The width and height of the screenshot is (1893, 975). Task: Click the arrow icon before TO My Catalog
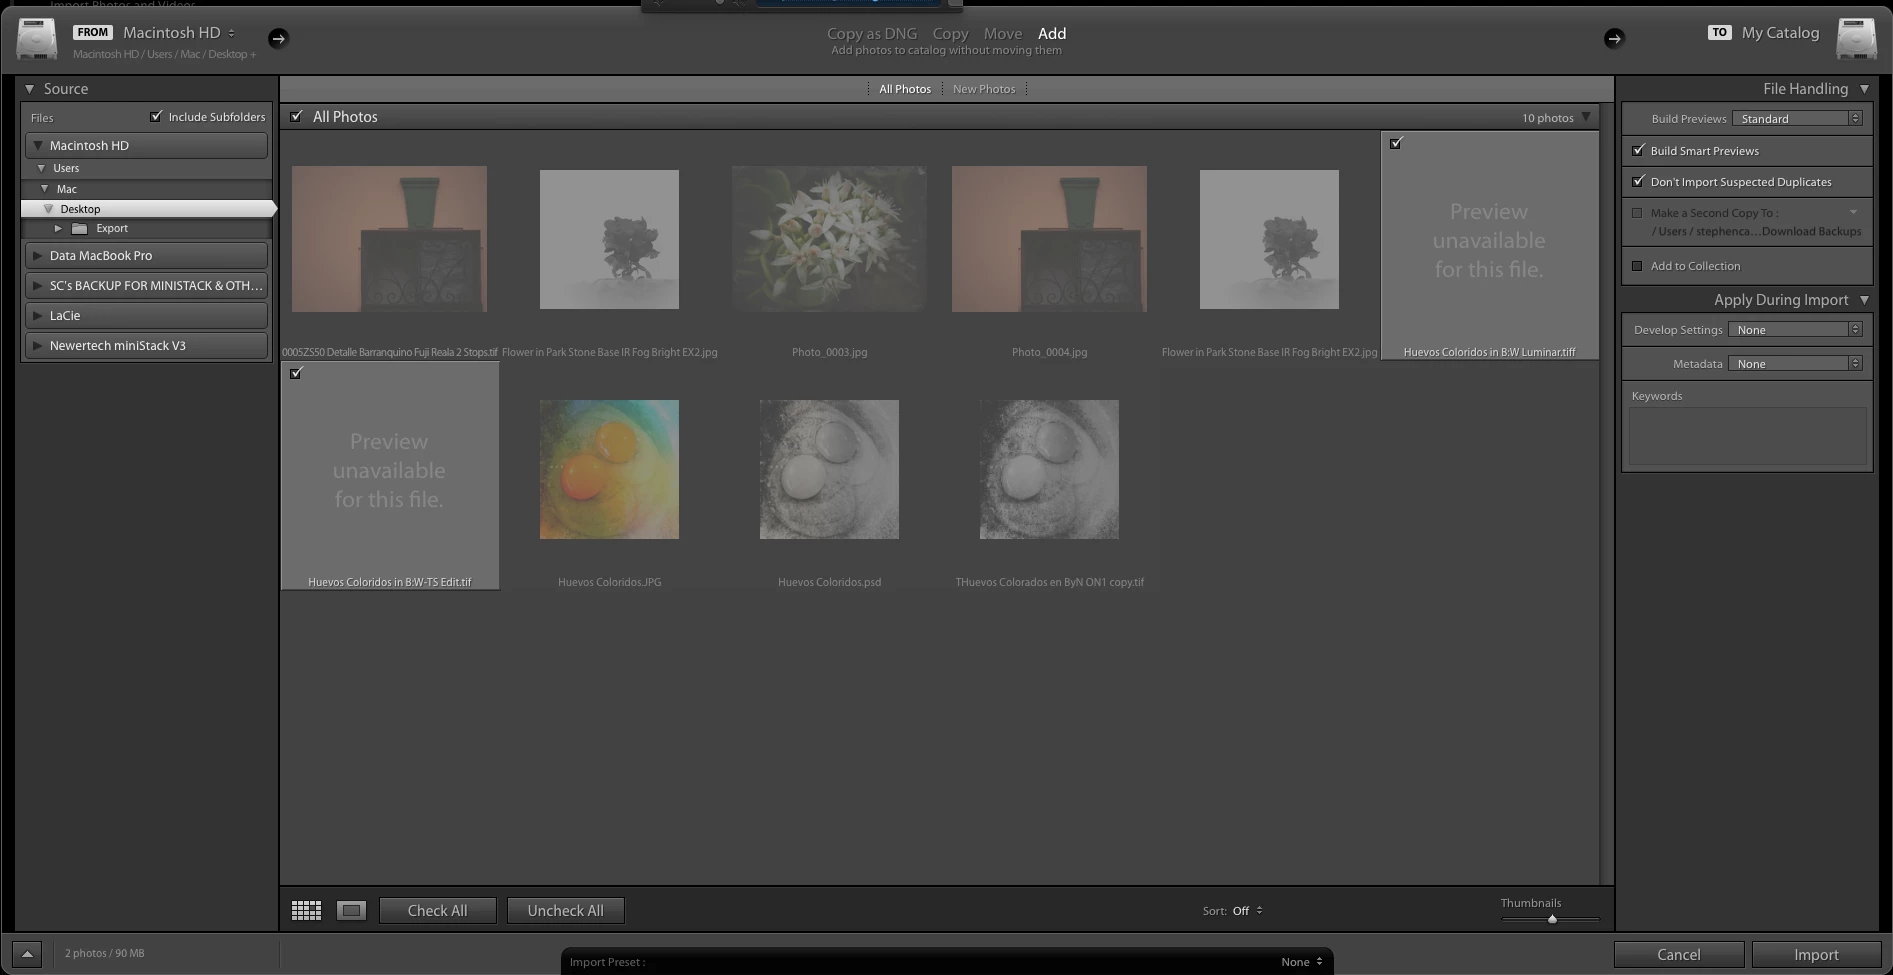pos(1614,38)
